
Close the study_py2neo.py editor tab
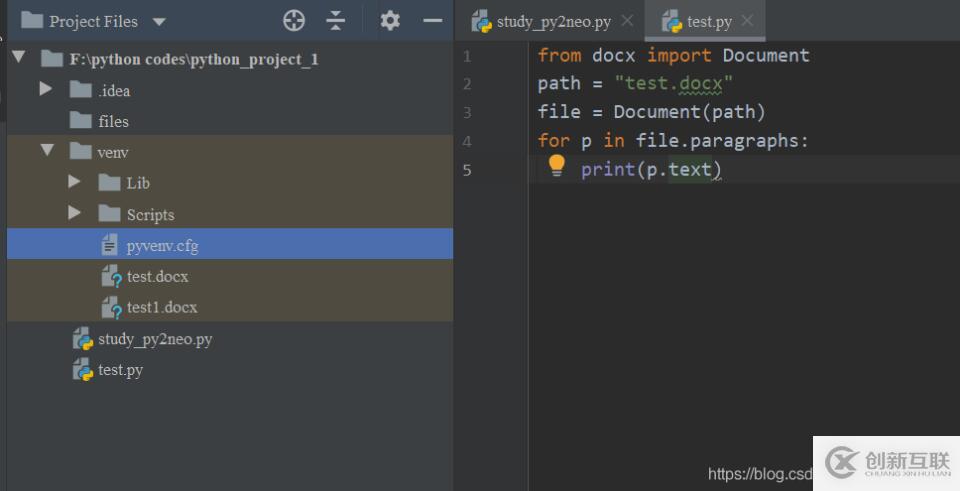point(627,21)
